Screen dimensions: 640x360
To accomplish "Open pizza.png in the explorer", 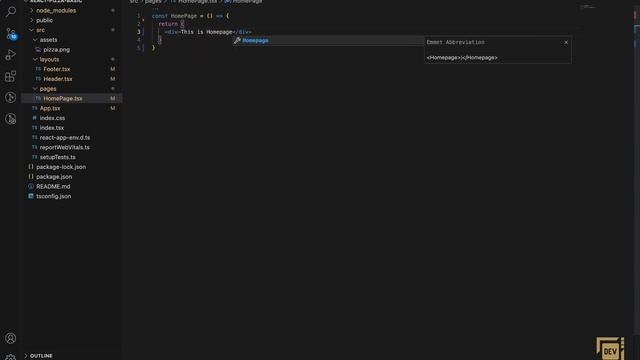I will [x=56, y=50].
